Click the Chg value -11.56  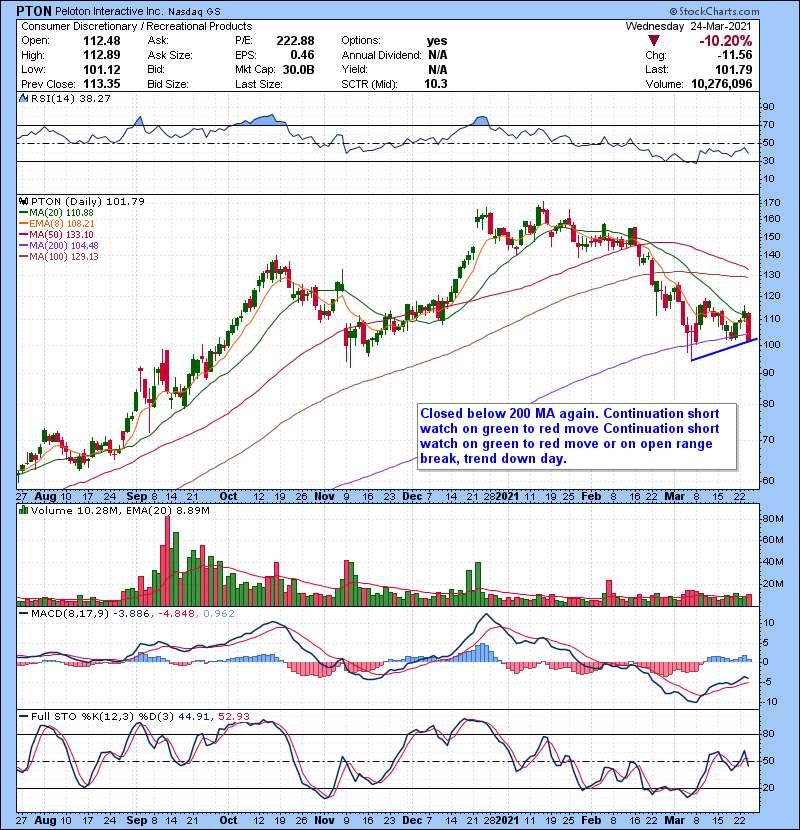735,55
